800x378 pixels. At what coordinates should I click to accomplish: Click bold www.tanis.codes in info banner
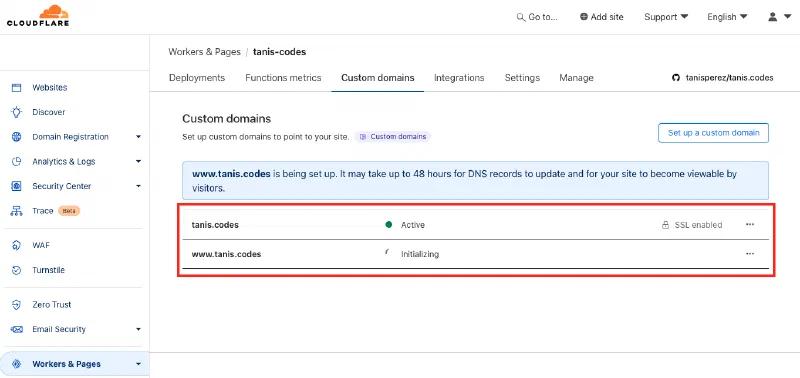coord(231,173)
